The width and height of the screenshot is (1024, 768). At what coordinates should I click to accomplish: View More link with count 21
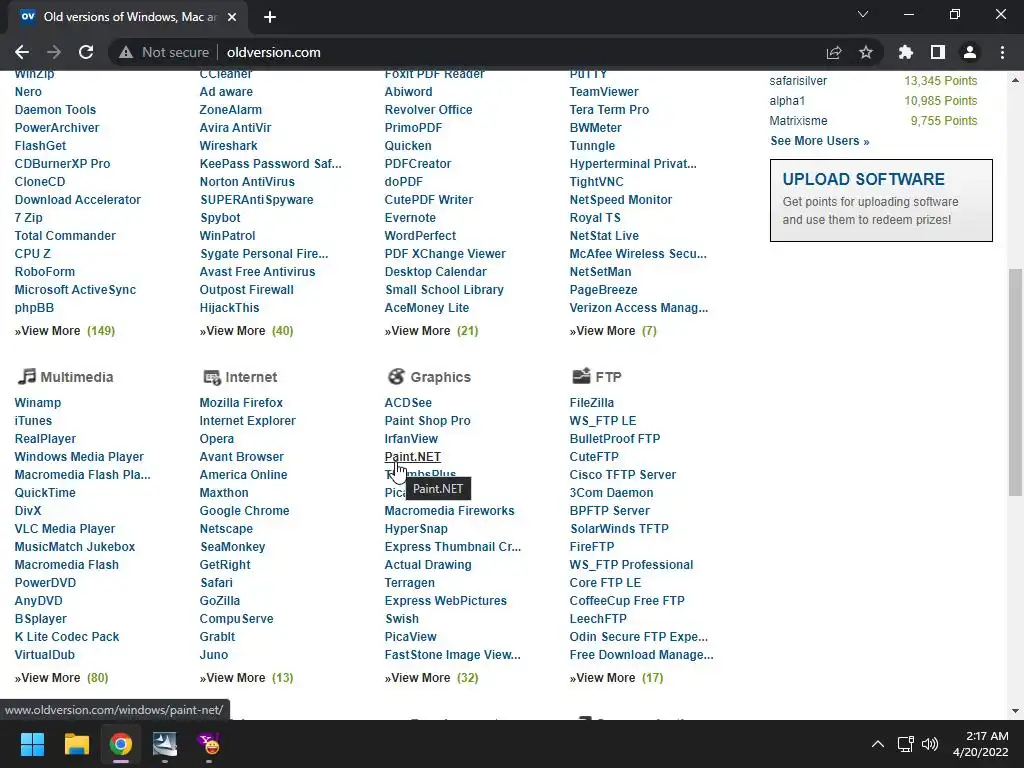431,331
